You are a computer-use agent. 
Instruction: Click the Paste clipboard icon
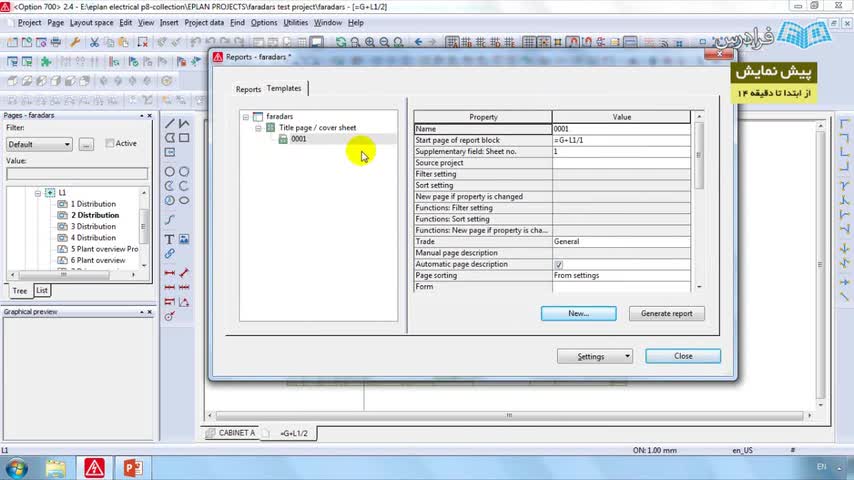coord(124,42)
